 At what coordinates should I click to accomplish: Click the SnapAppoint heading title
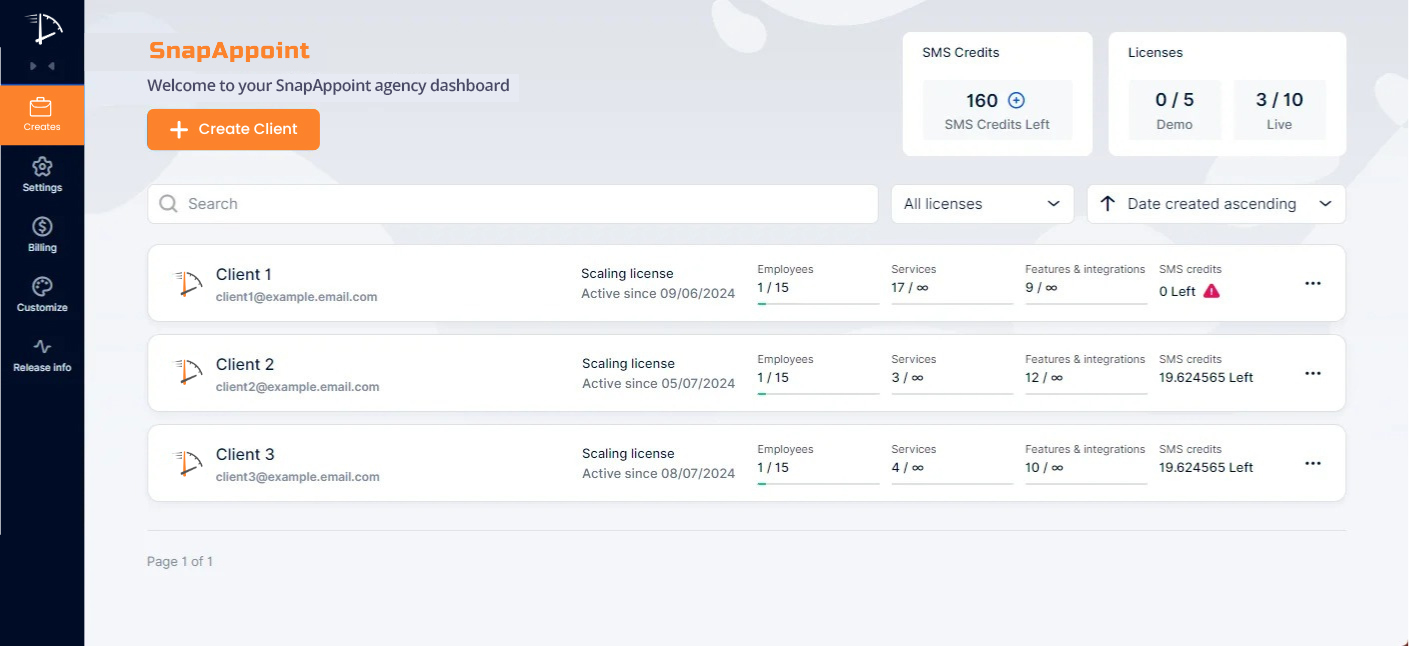229,51
